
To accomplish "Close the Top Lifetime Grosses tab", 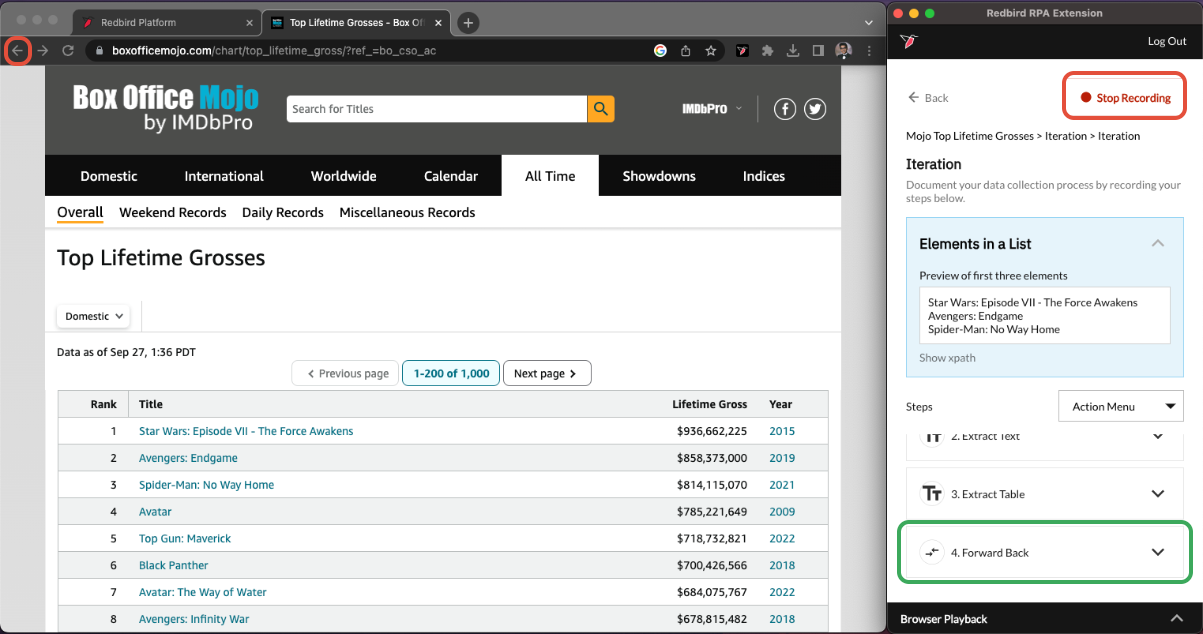I will [439, 22].
